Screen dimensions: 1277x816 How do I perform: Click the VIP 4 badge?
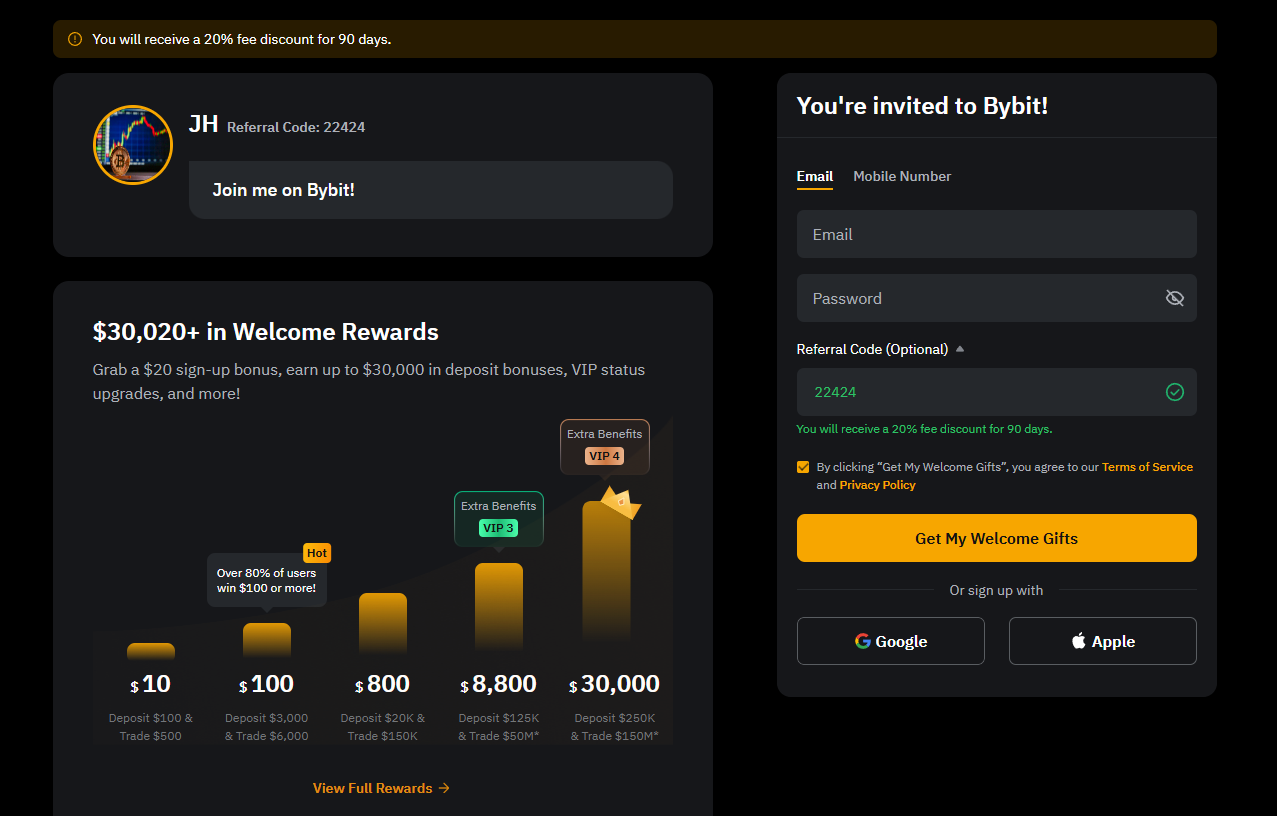(x=604, y=456)
